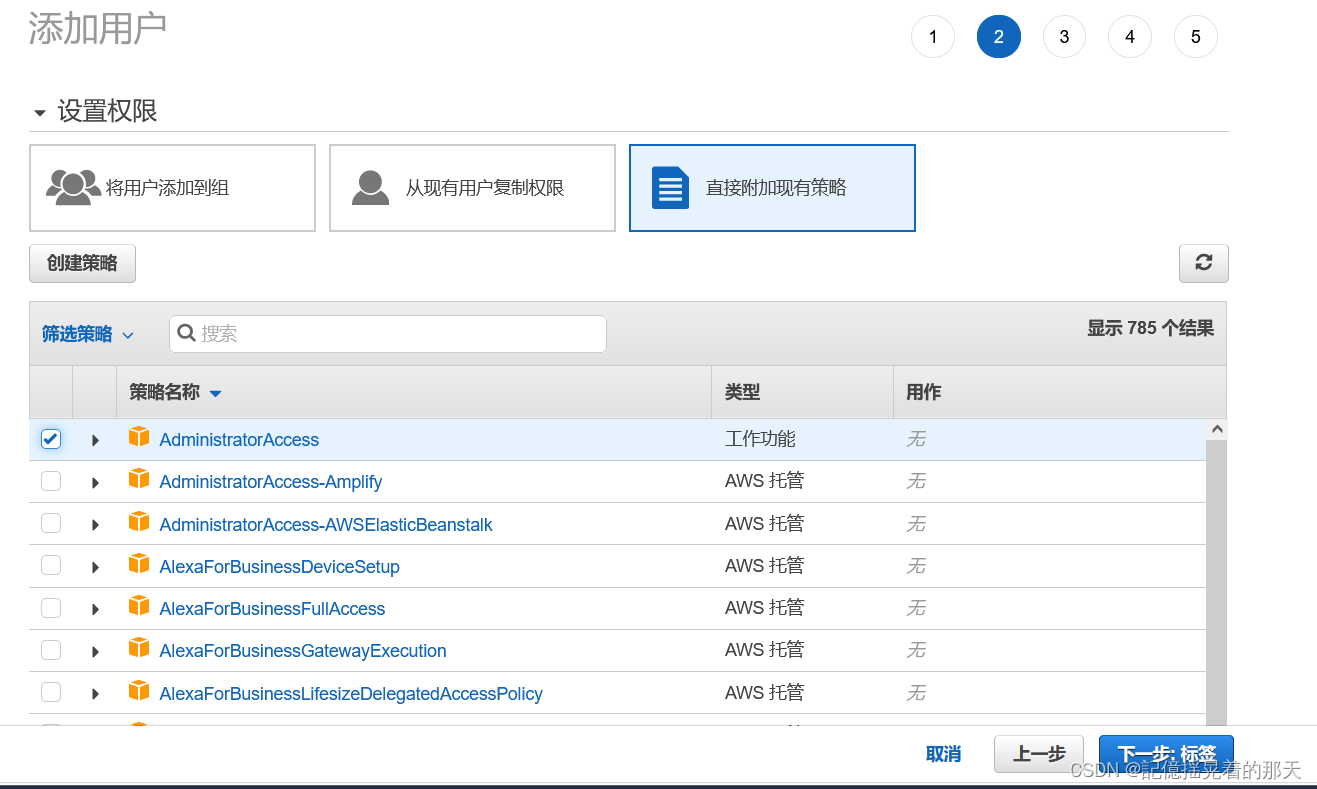The image size is (1317, 789).
Task: Open the AdministratorAccess-AWSElasticBeanstalk policy link
Action: pos(326,525)
